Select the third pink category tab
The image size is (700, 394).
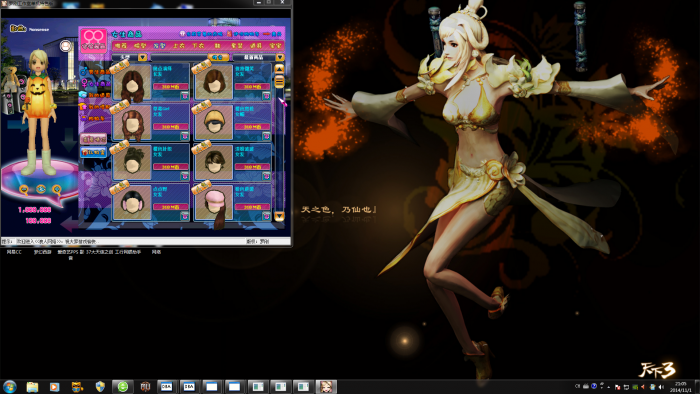pos(159,46)
